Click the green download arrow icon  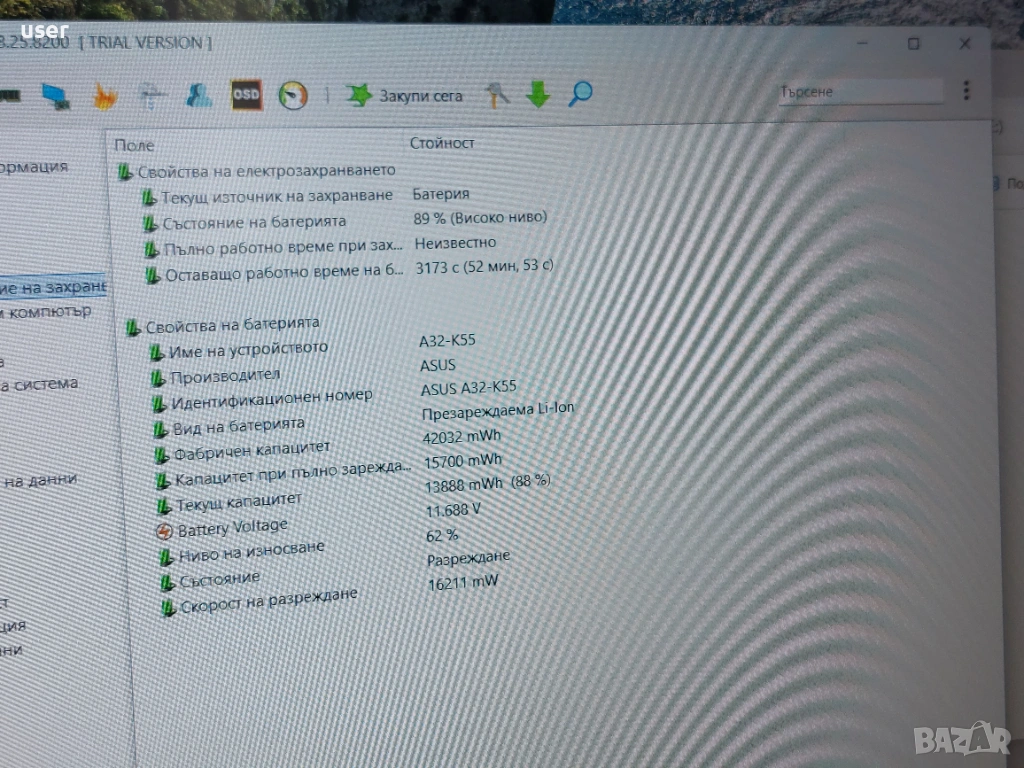537,95
